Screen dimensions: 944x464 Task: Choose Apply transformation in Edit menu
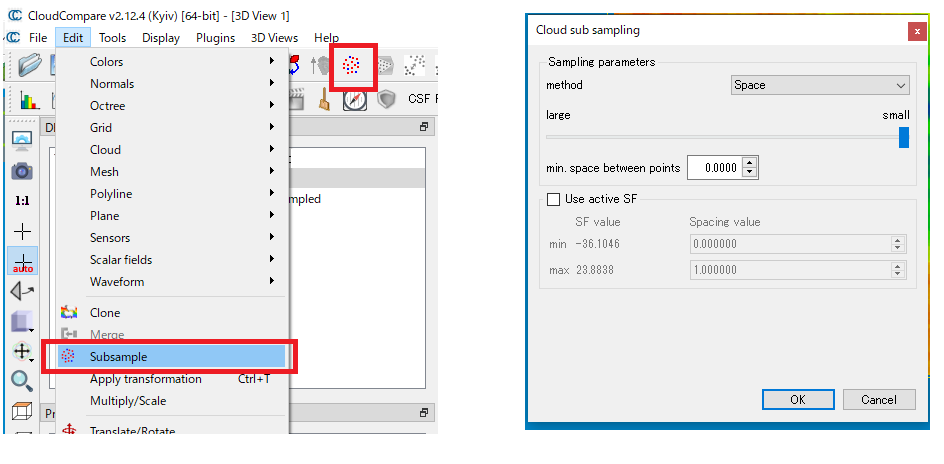pyautogui.click(x=172, y=379)
